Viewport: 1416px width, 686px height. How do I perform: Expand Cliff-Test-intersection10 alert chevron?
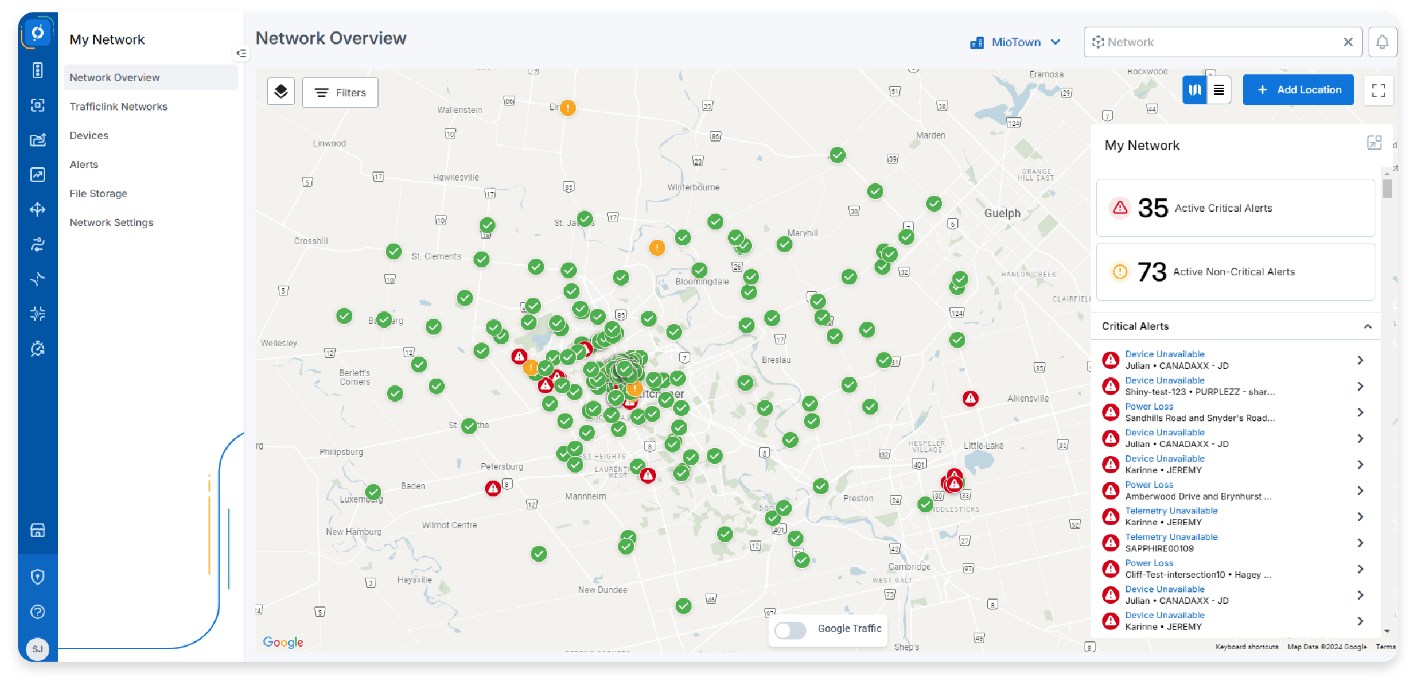tap(1361, 568)
